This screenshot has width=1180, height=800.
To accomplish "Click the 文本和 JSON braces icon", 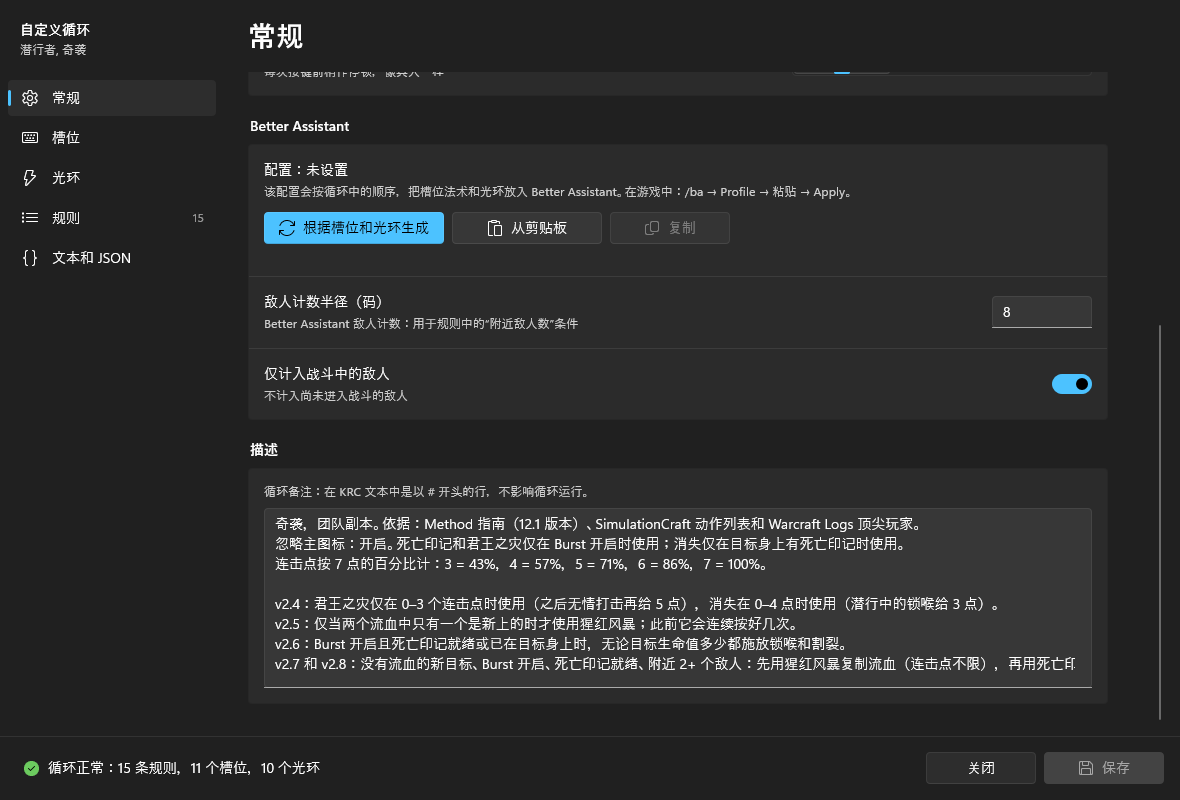I will pos(30,257).
